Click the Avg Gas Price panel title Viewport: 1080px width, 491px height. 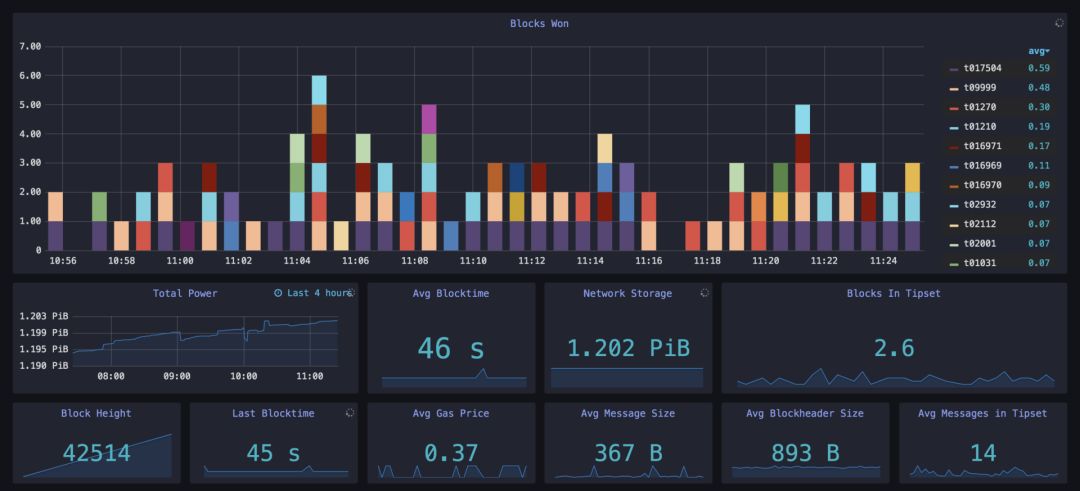click(451, 413)
